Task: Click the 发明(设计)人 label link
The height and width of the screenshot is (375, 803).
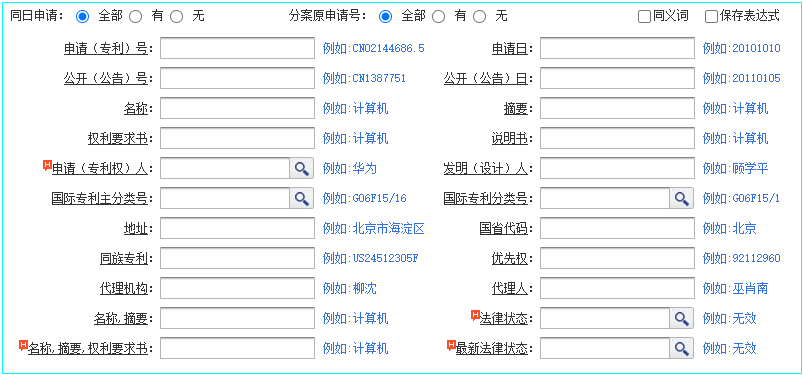Action: coord(485,169)
